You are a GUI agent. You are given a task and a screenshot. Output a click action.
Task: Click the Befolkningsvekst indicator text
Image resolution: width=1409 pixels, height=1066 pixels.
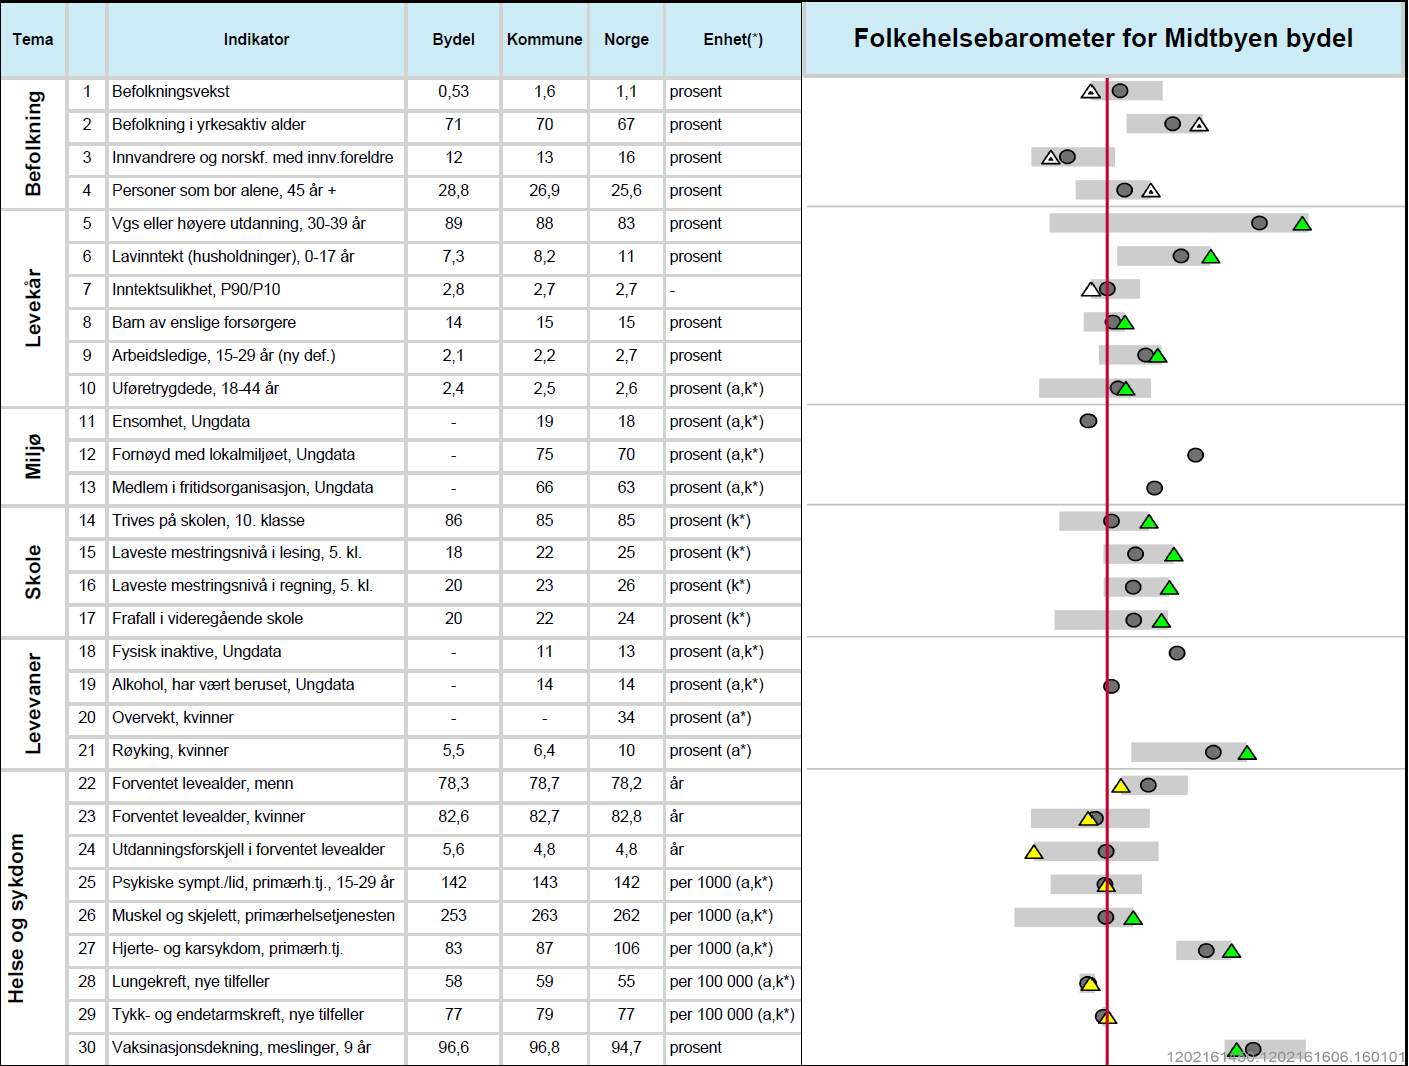171,92
